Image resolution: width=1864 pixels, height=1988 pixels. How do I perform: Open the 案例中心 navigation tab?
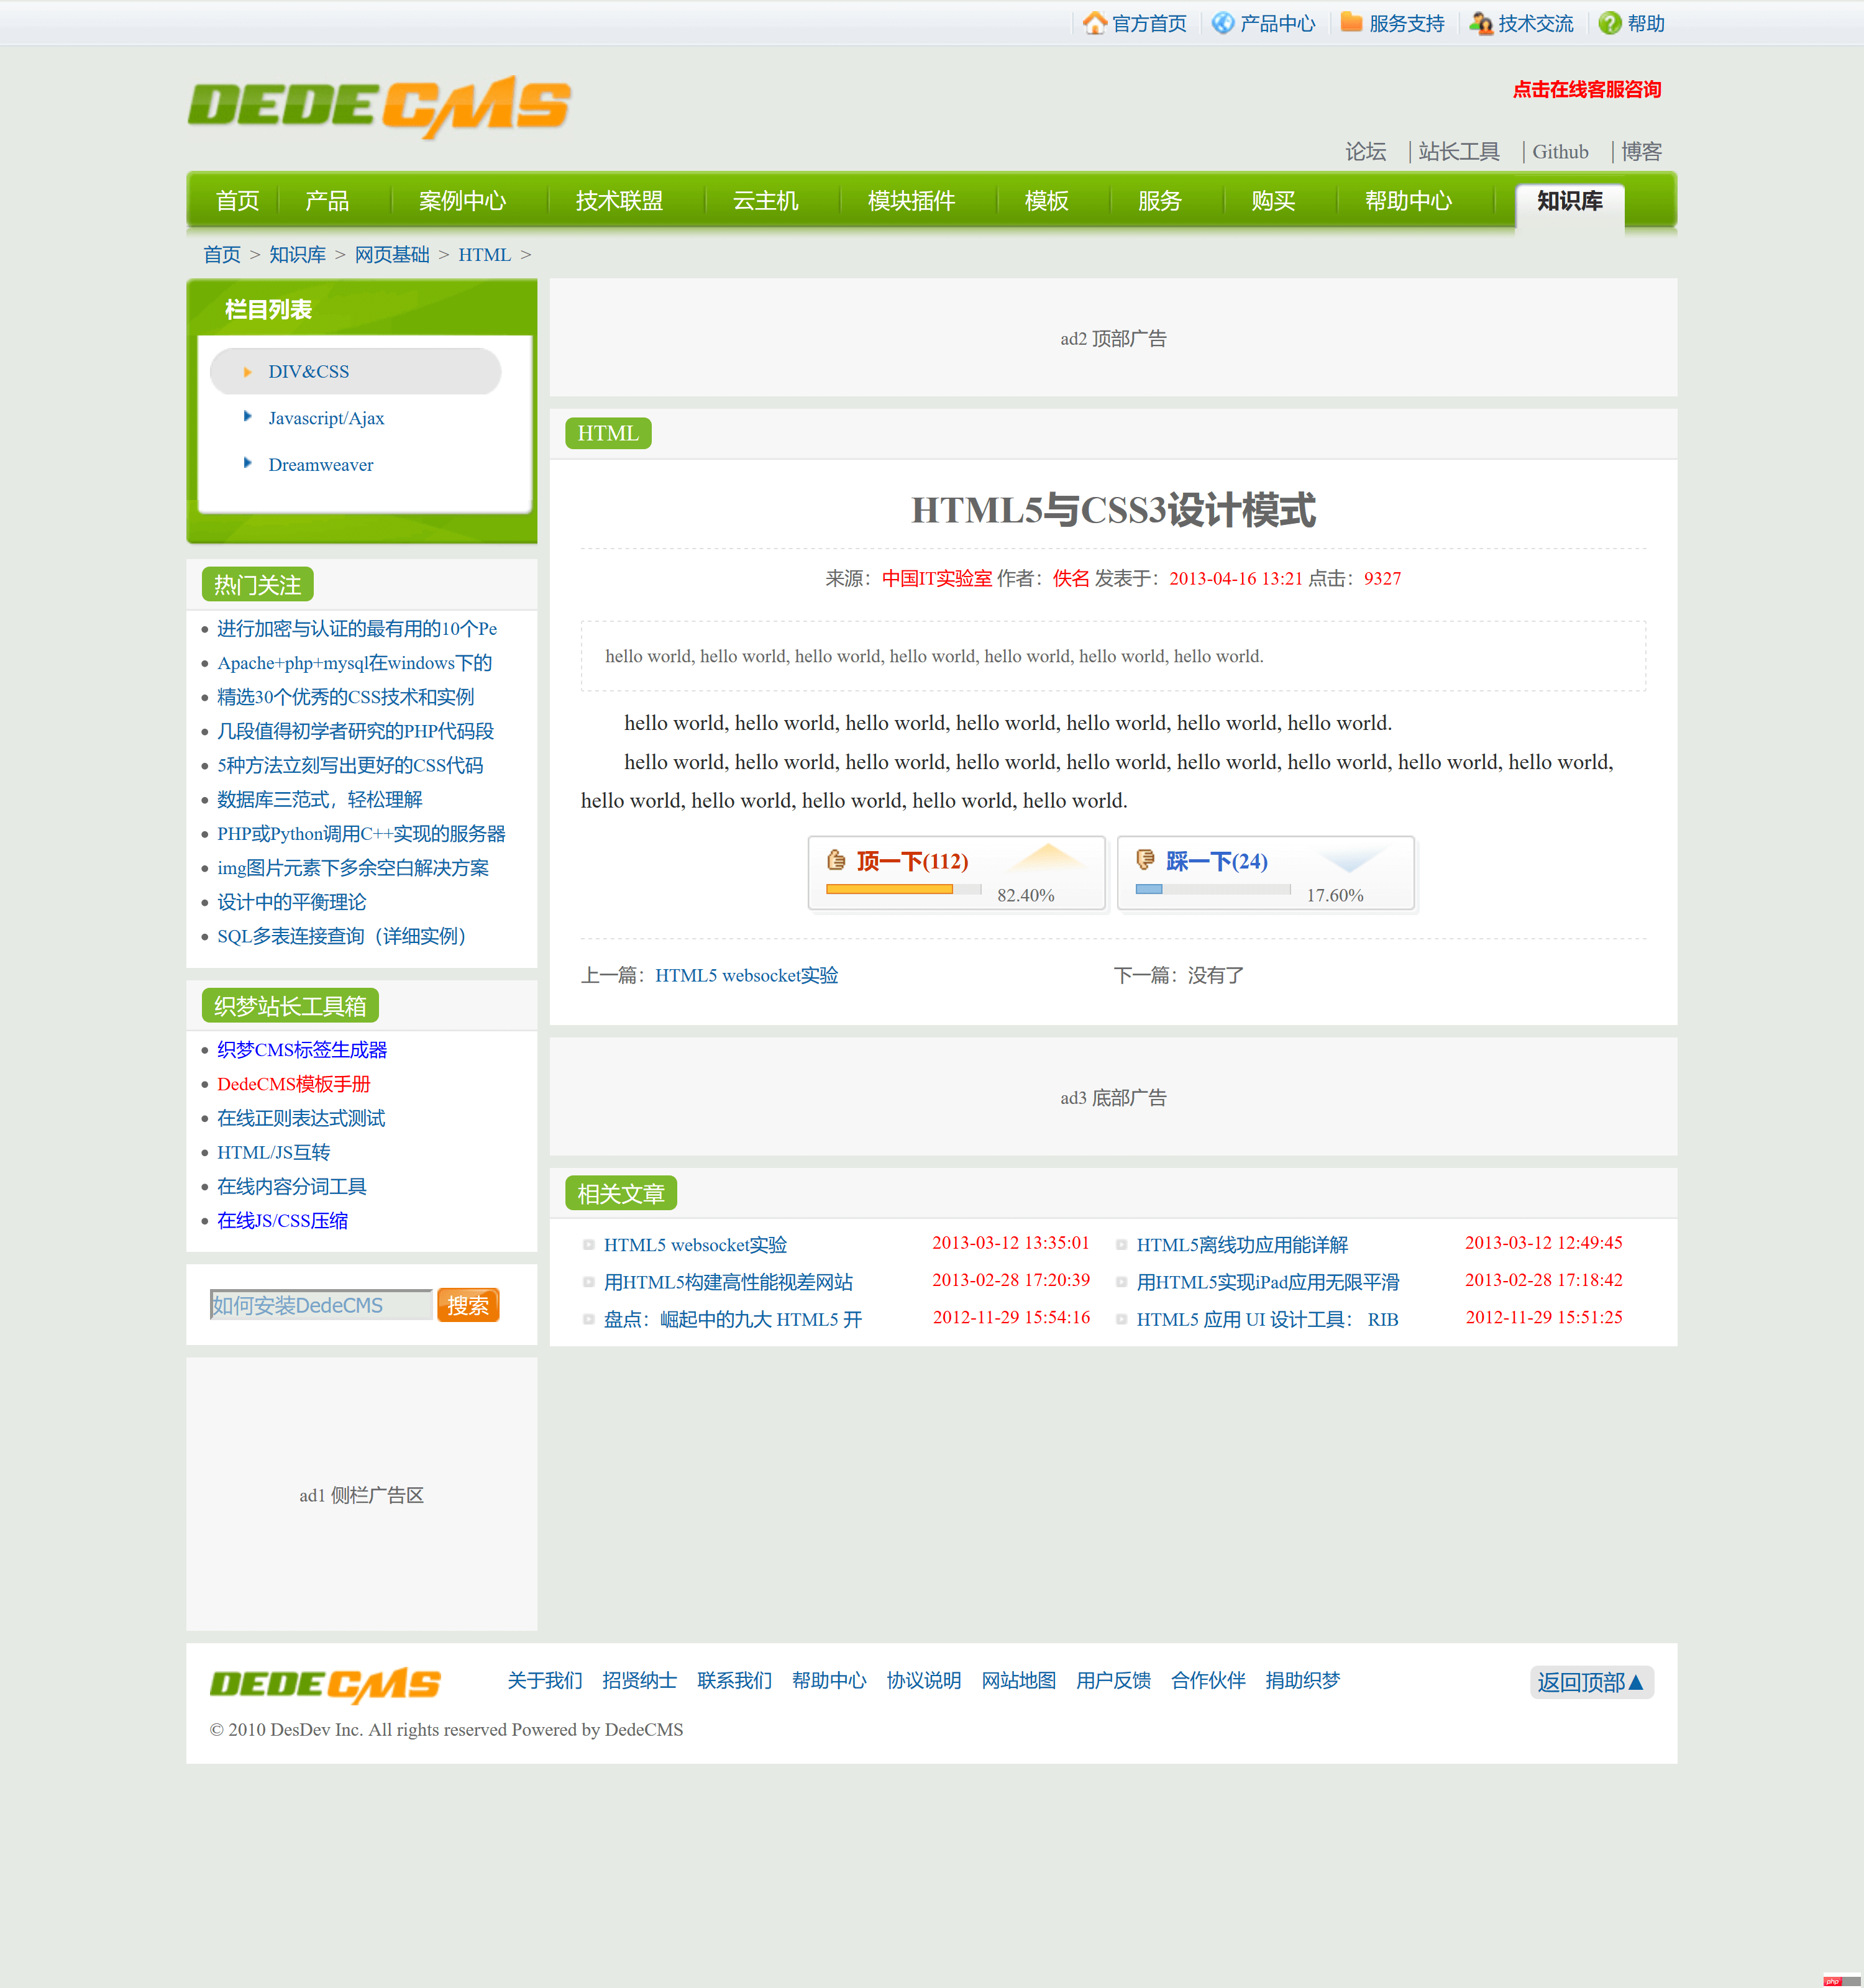(x=462, y=201)
